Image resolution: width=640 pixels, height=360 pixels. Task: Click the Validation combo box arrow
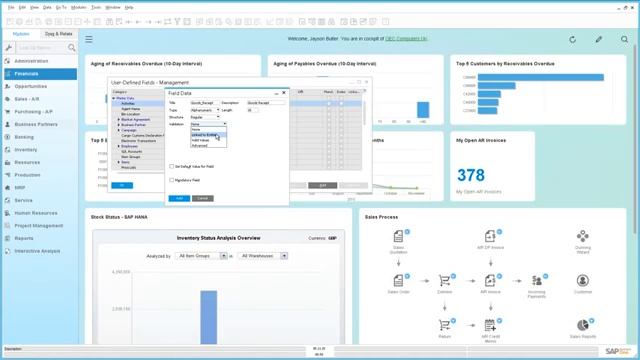pyautogui.click(x=224, y=124)
